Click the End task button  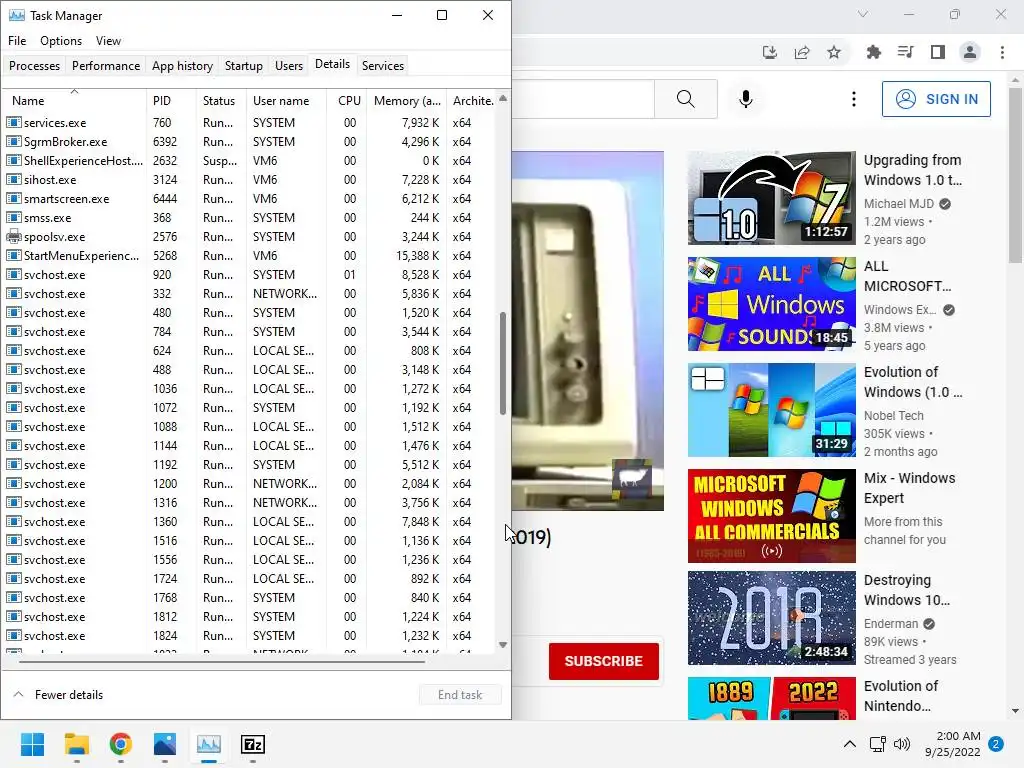pos(460,695)
